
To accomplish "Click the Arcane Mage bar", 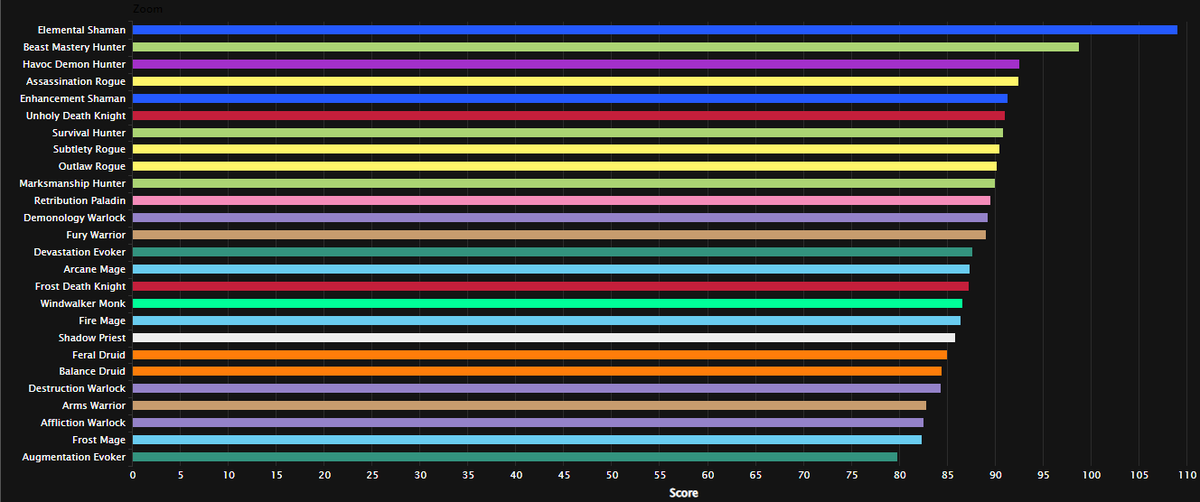I will tap(551, 269).
